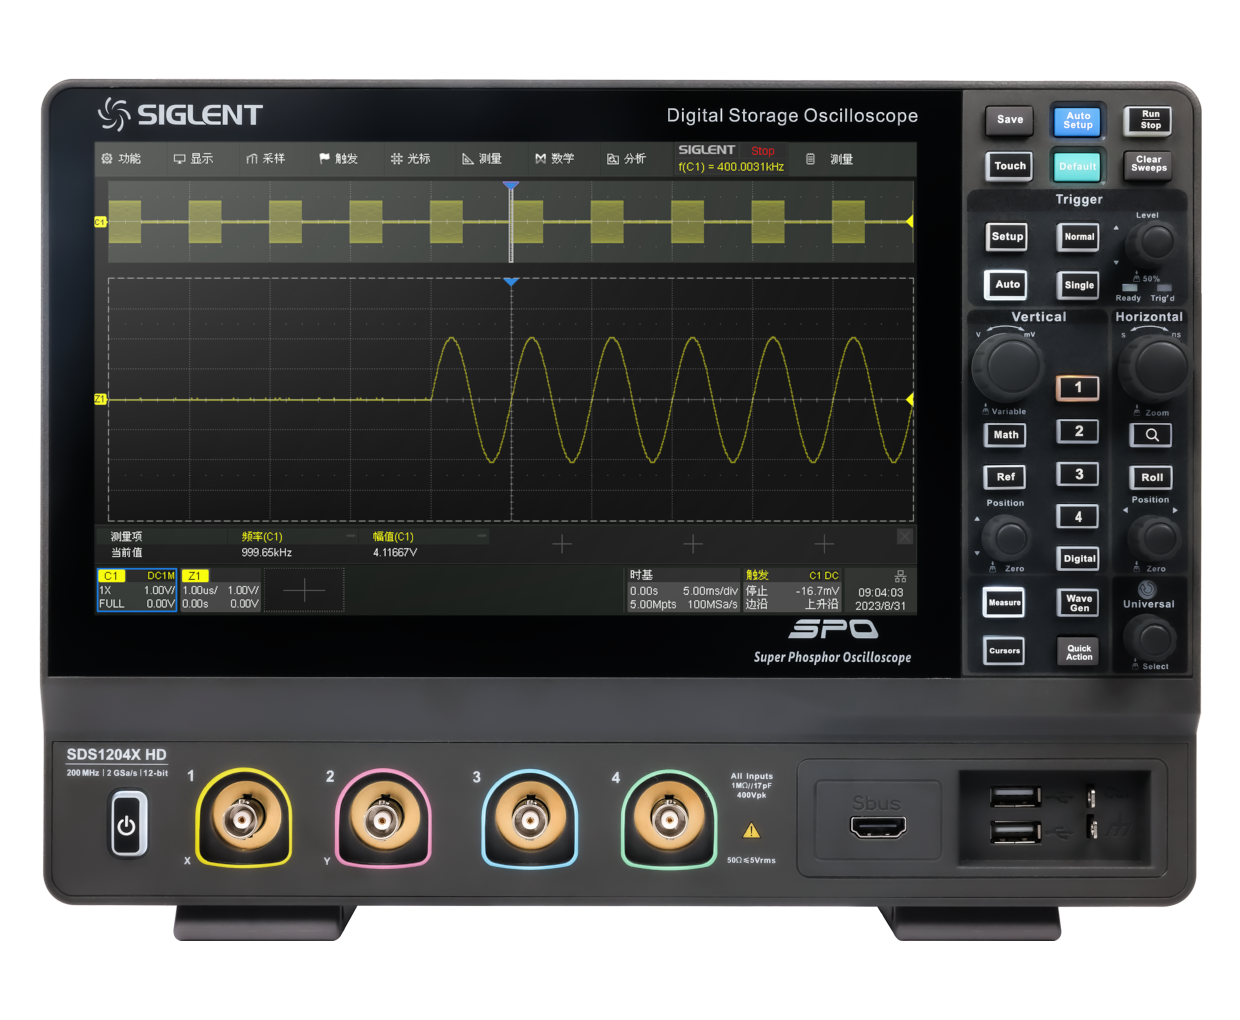Add a channel via plus box beside Z1

coord(304,590)
